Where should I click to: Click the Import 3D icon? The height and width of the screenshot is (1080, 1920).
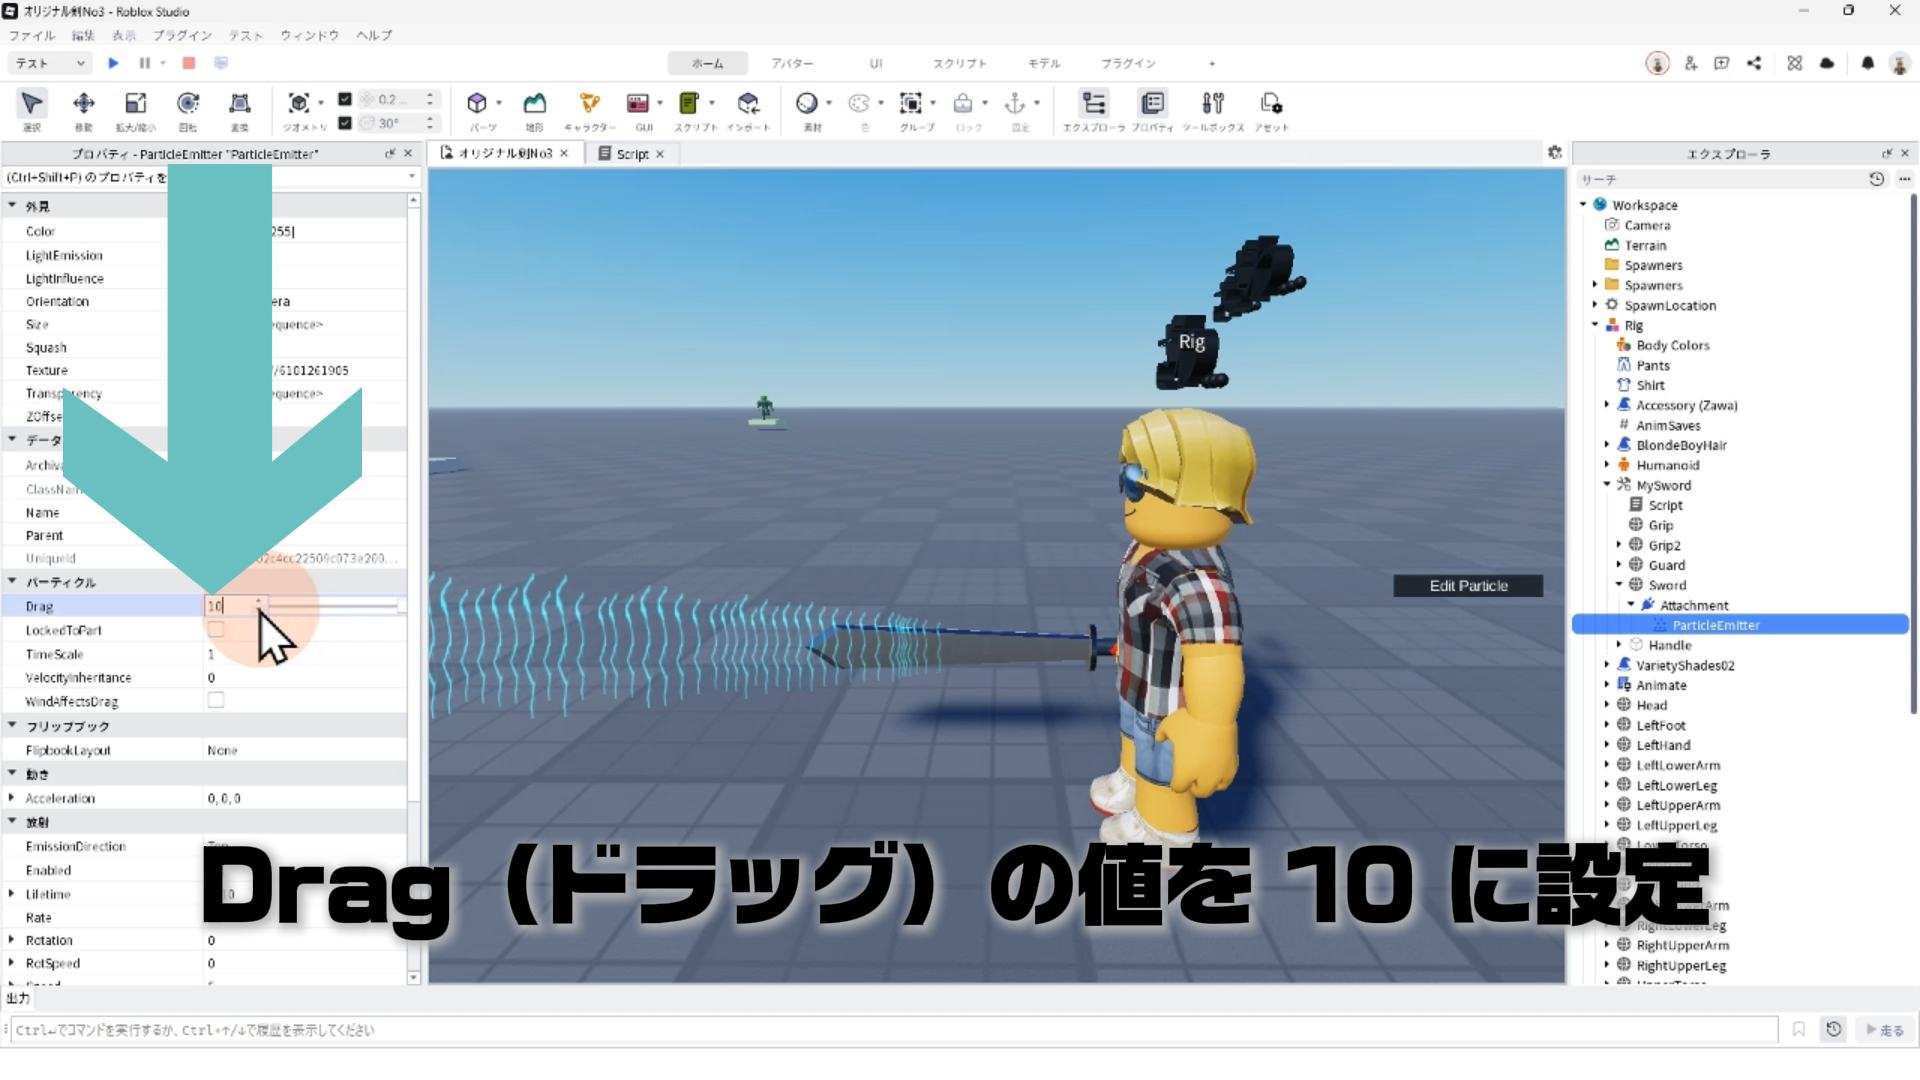pos(748,104)
